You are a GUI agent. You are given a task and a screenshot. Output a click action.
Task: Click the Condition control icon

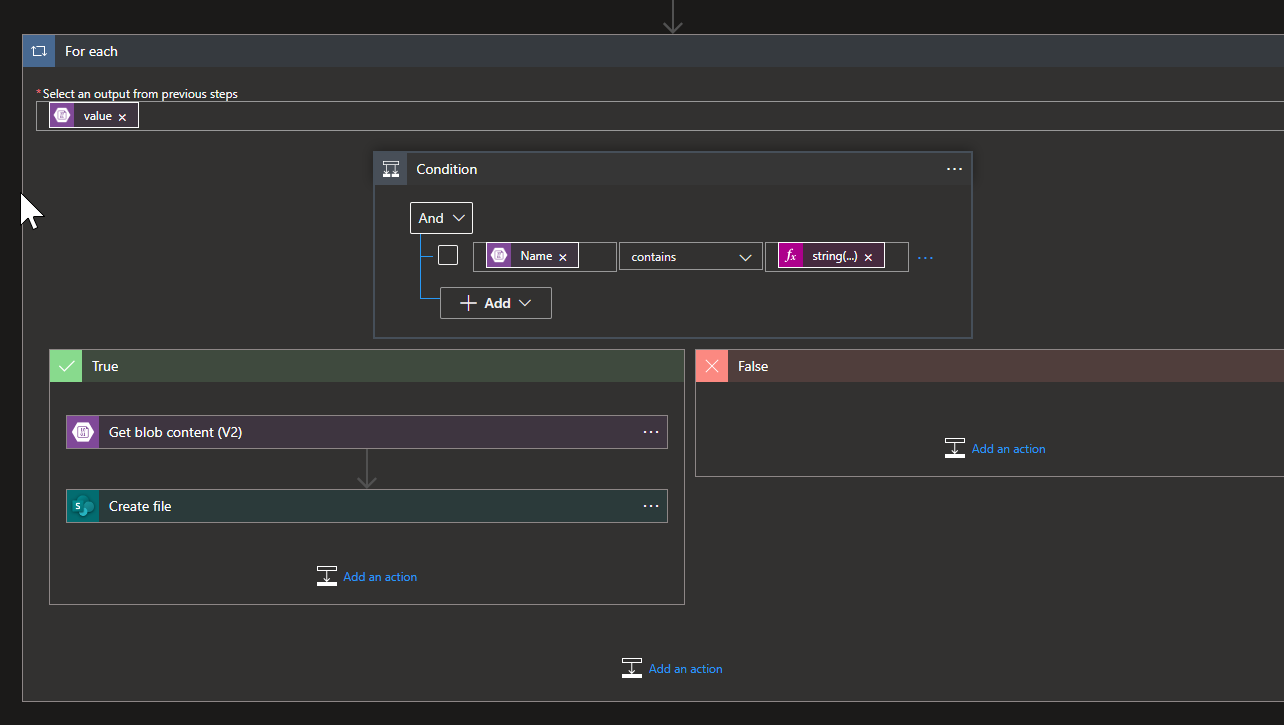point(391,169)
